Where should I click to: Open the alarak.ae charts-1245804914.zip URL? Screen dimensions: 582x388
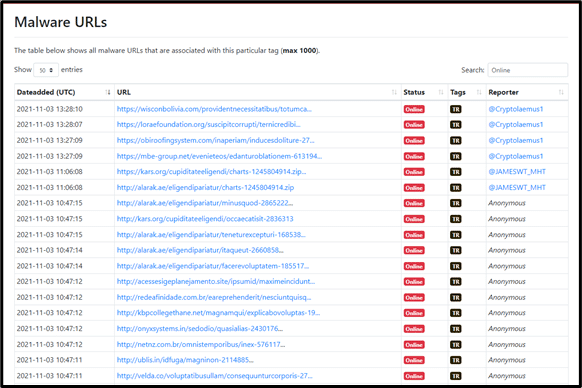(205, 188)
